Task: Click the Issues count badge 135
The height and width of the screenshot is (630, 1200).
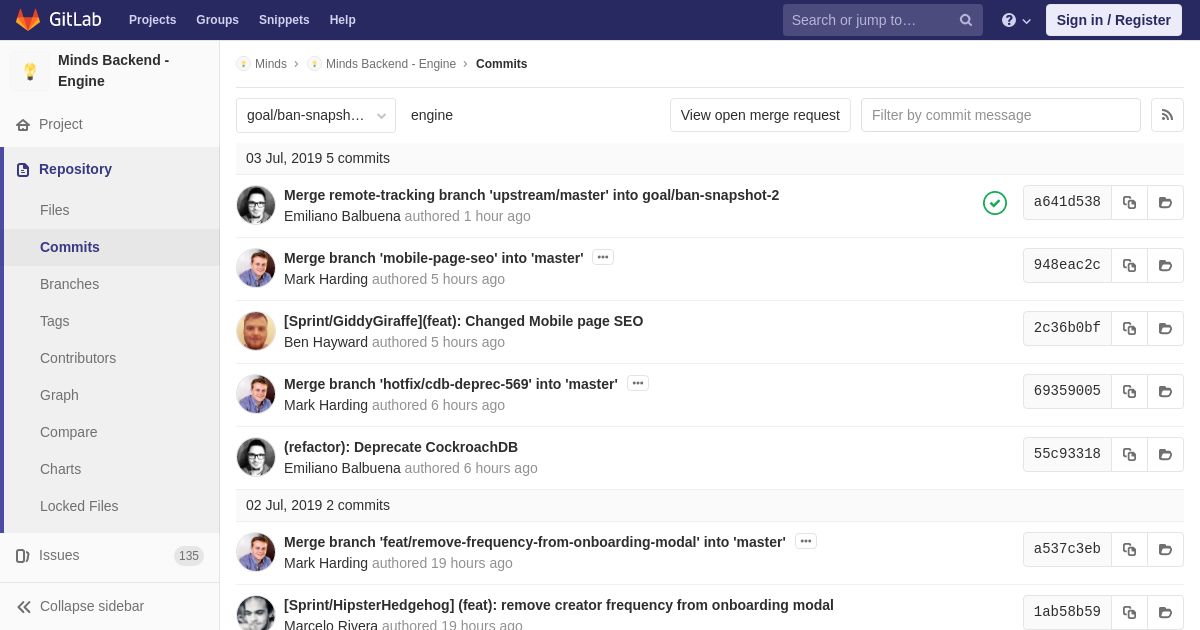Action: pyautogui.click(x=189, y=556)
